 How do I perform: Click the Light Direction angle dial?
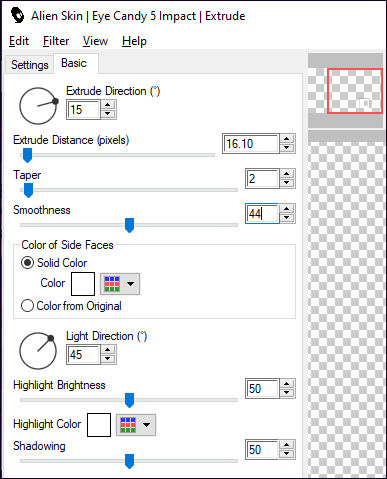click(x=38, y=351)
